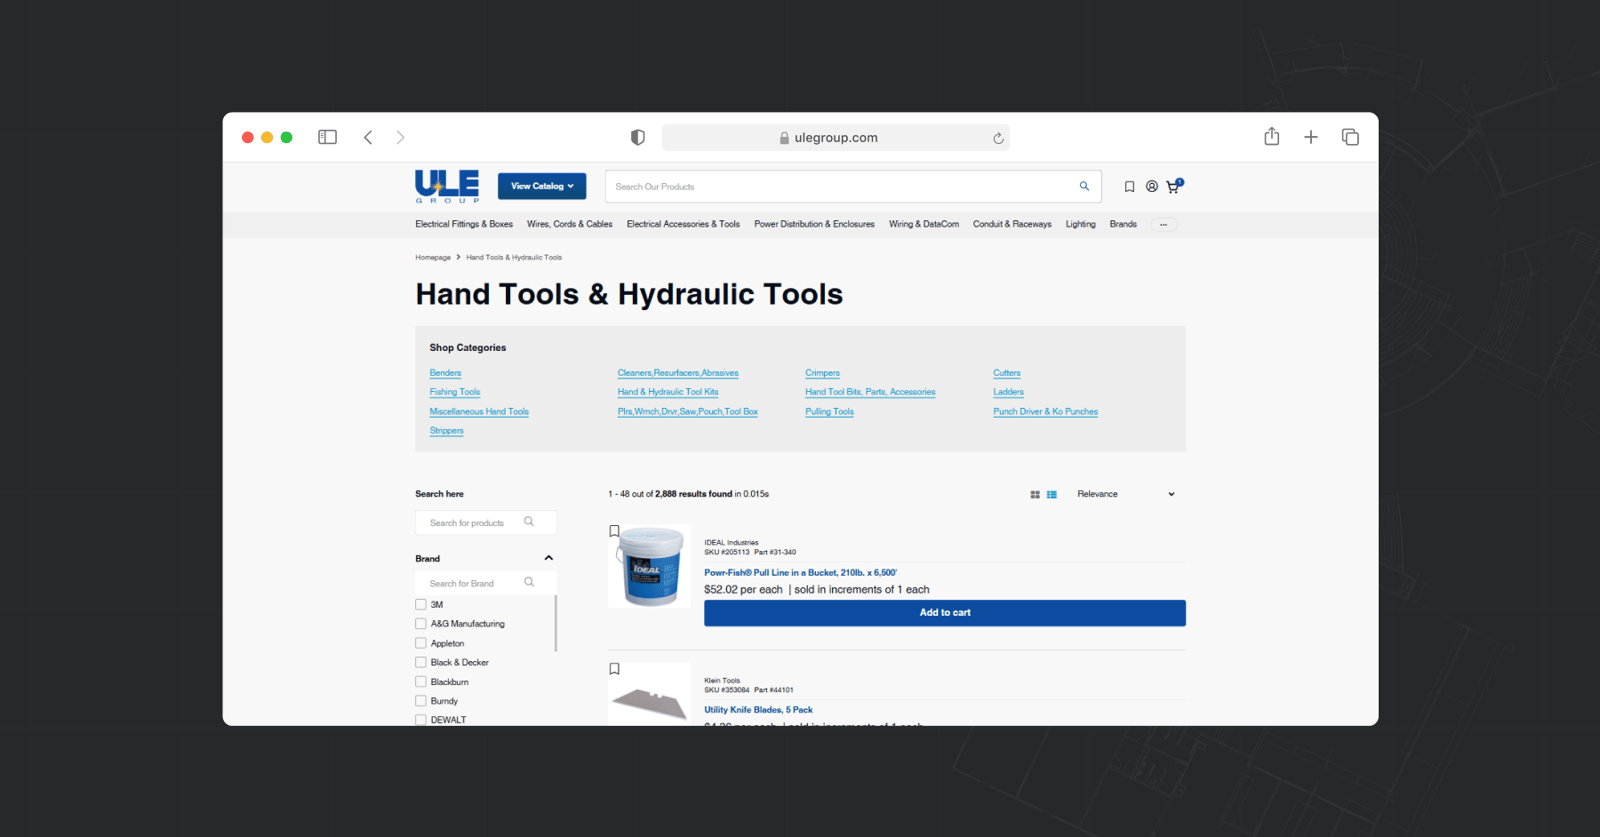Viewport: 1600px width, 837px height.
Task: Go forward with the browser forward arrow
Action: click(400, 137)
